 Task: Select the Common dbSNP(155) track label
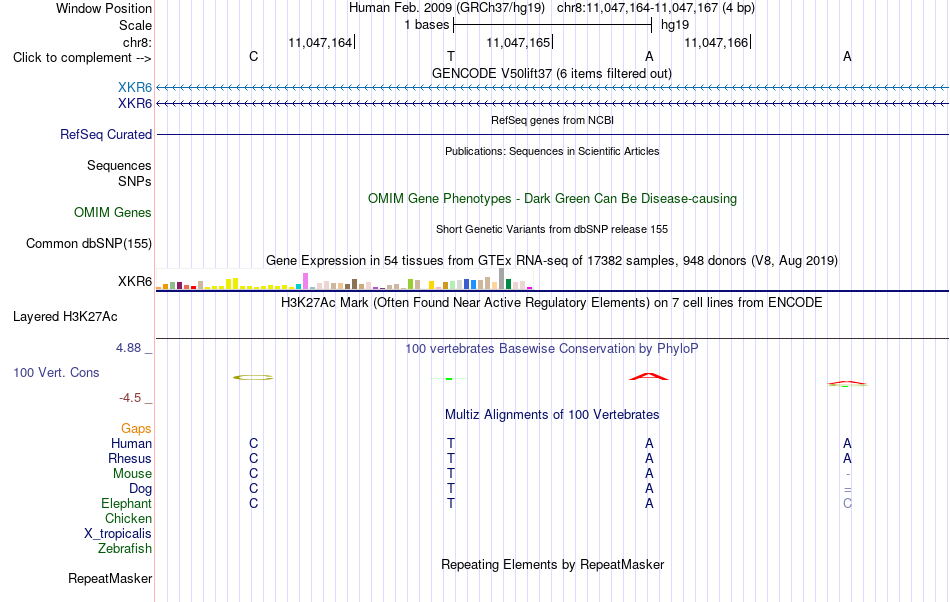coord(88,243)
